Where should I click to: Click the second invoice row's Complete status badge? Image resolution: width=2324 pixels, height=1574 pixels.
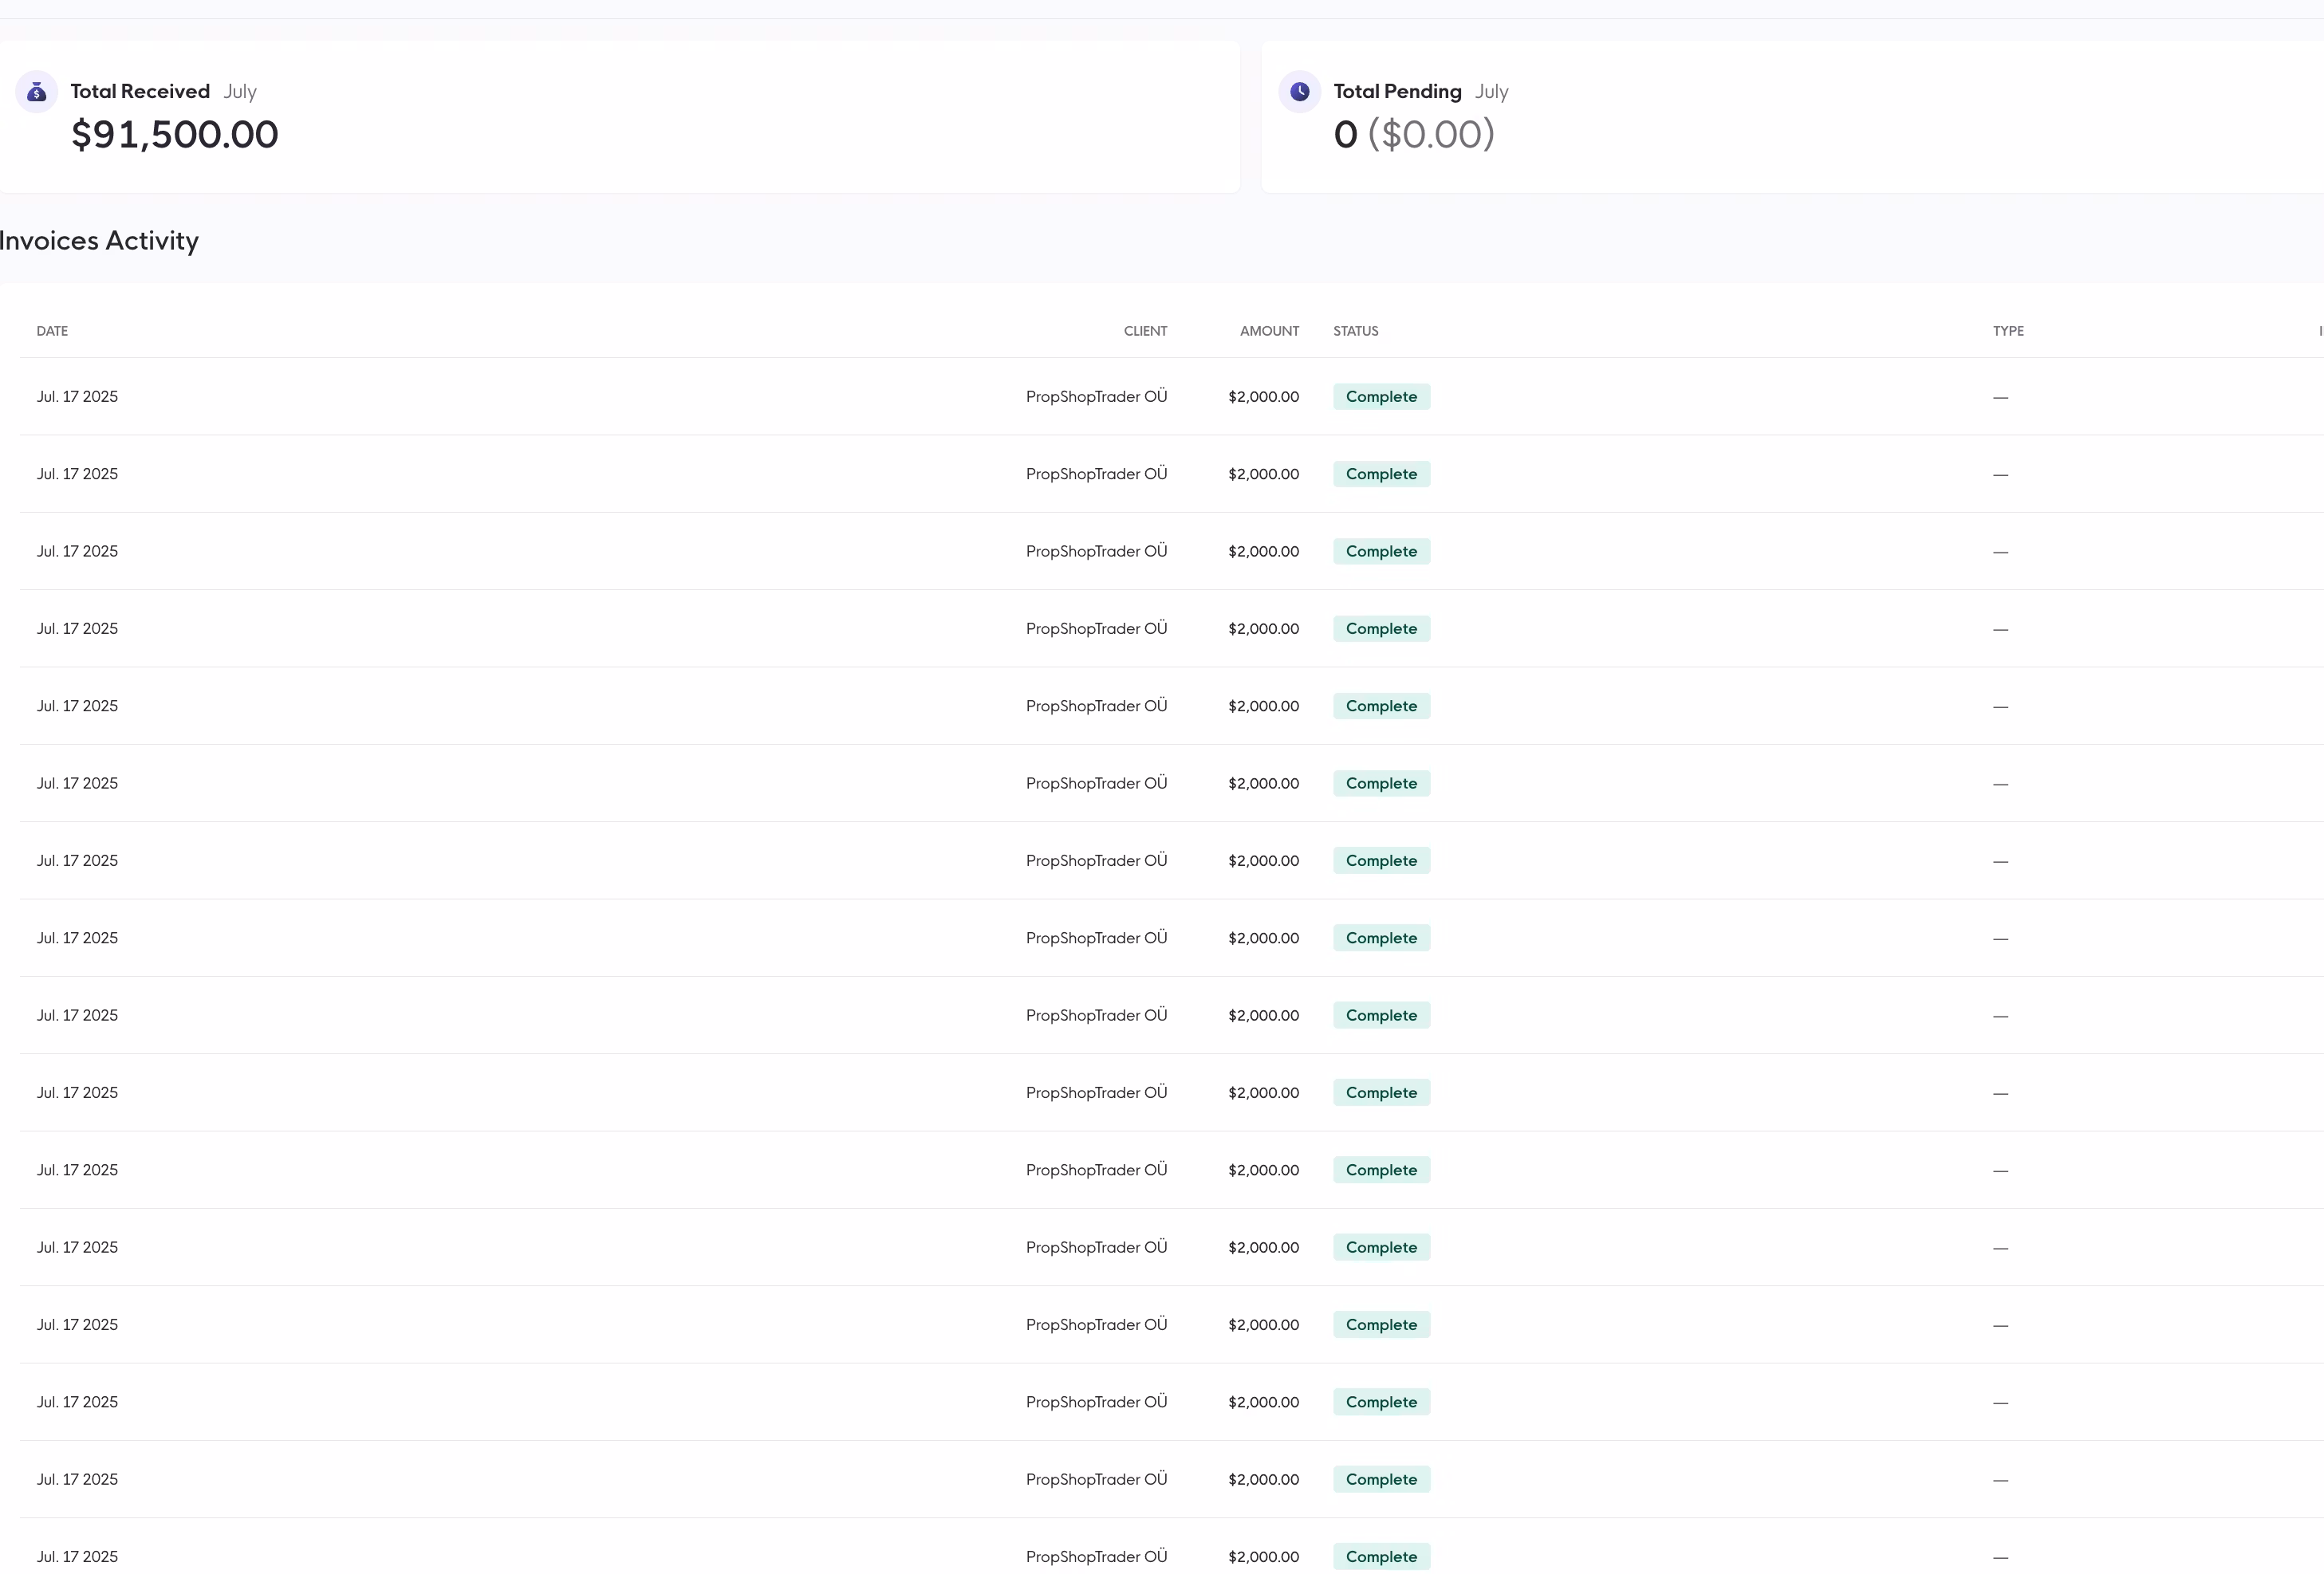click(x=1381, y=474)
